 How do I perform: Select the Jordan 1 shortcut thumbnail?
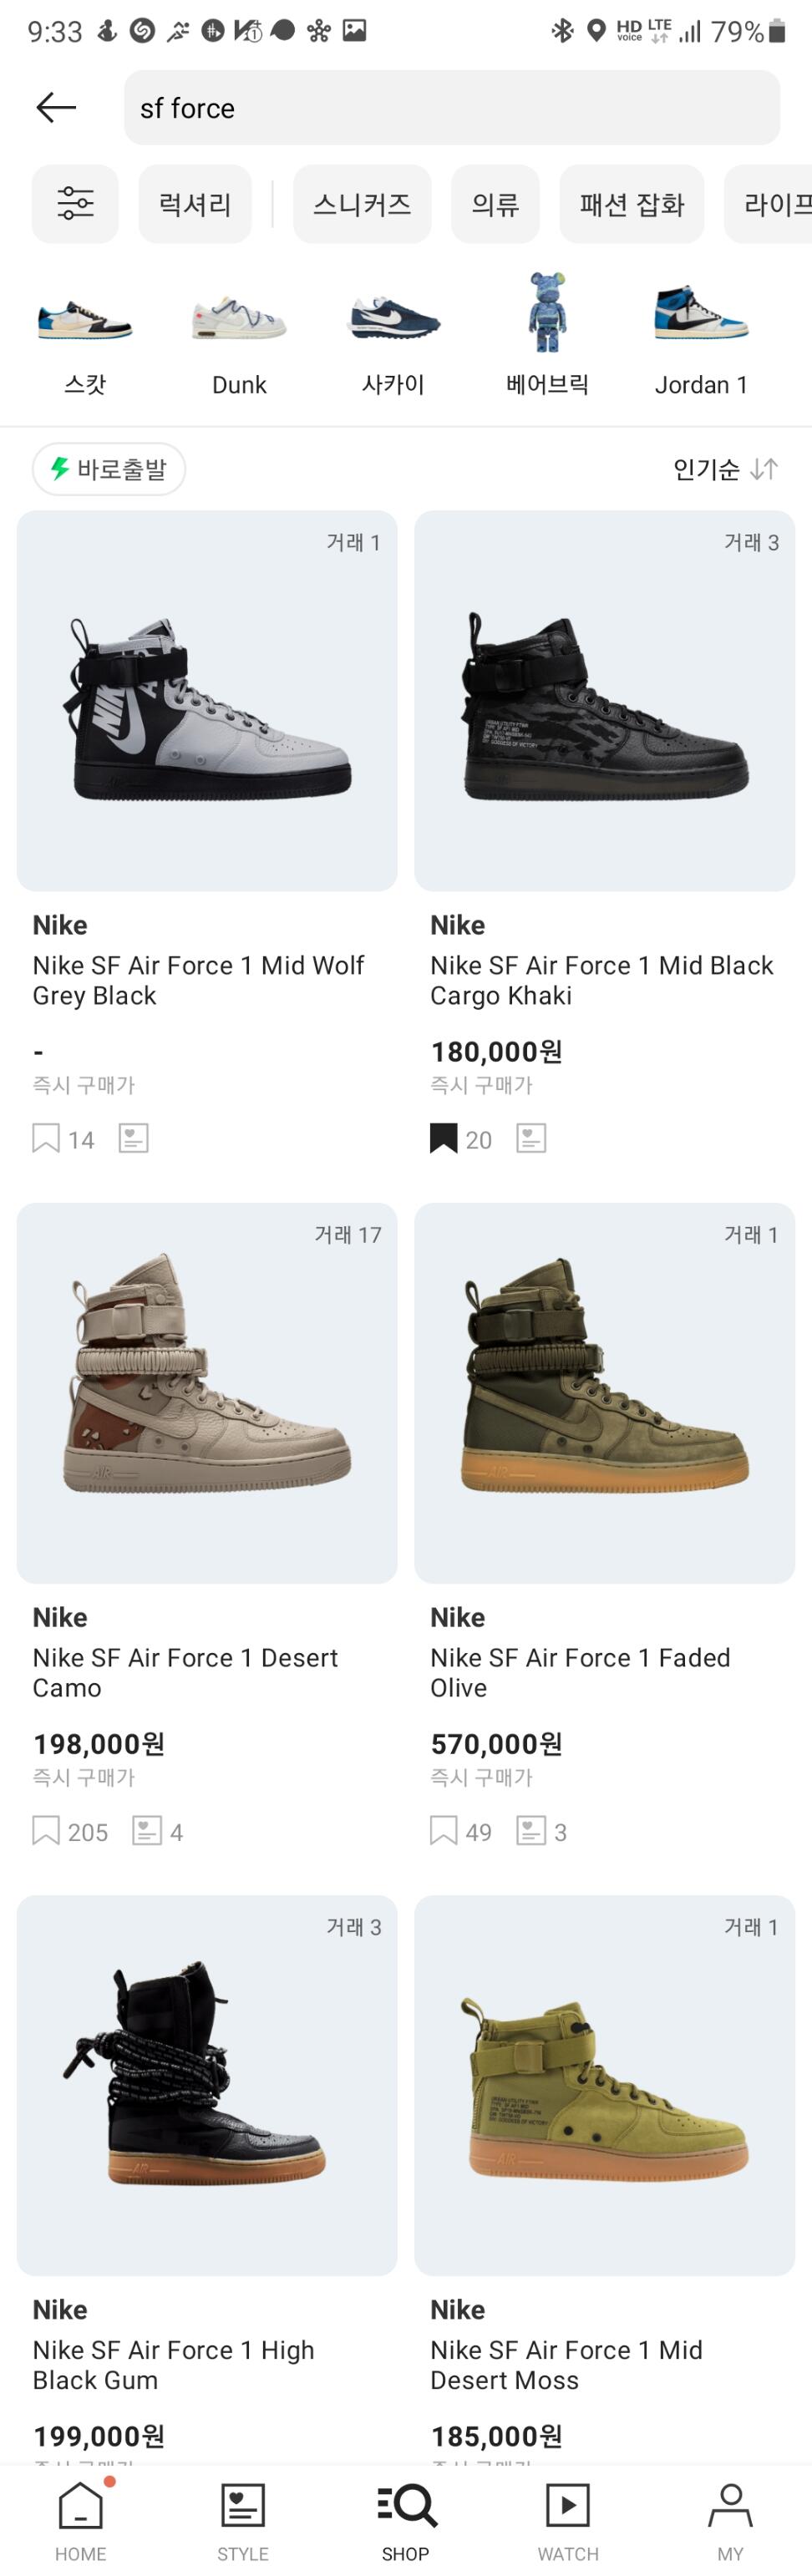click(x=701, y=313)
